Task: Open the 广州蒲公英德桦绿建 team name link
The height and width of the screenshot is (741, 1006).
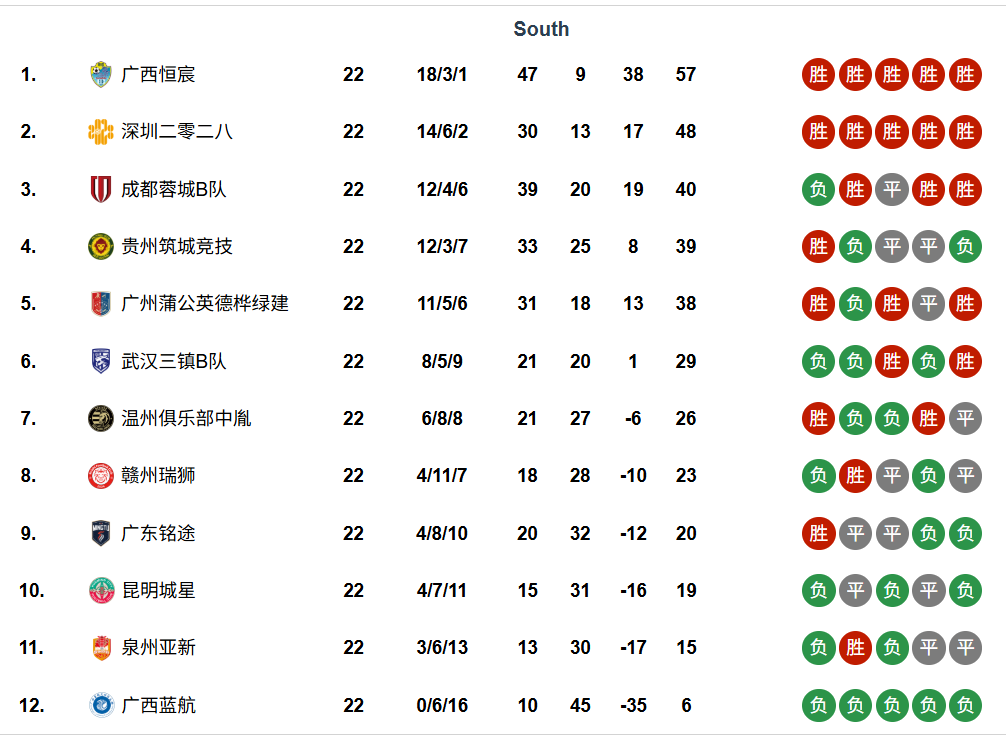Action: tap(205, 303)
